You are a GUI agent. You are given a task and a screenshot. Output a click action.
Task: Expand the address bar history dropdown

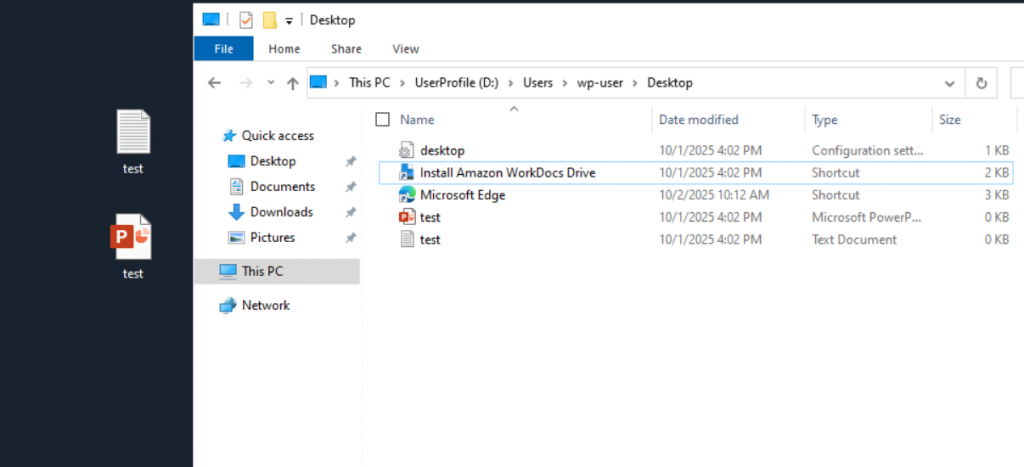[949, 83]
